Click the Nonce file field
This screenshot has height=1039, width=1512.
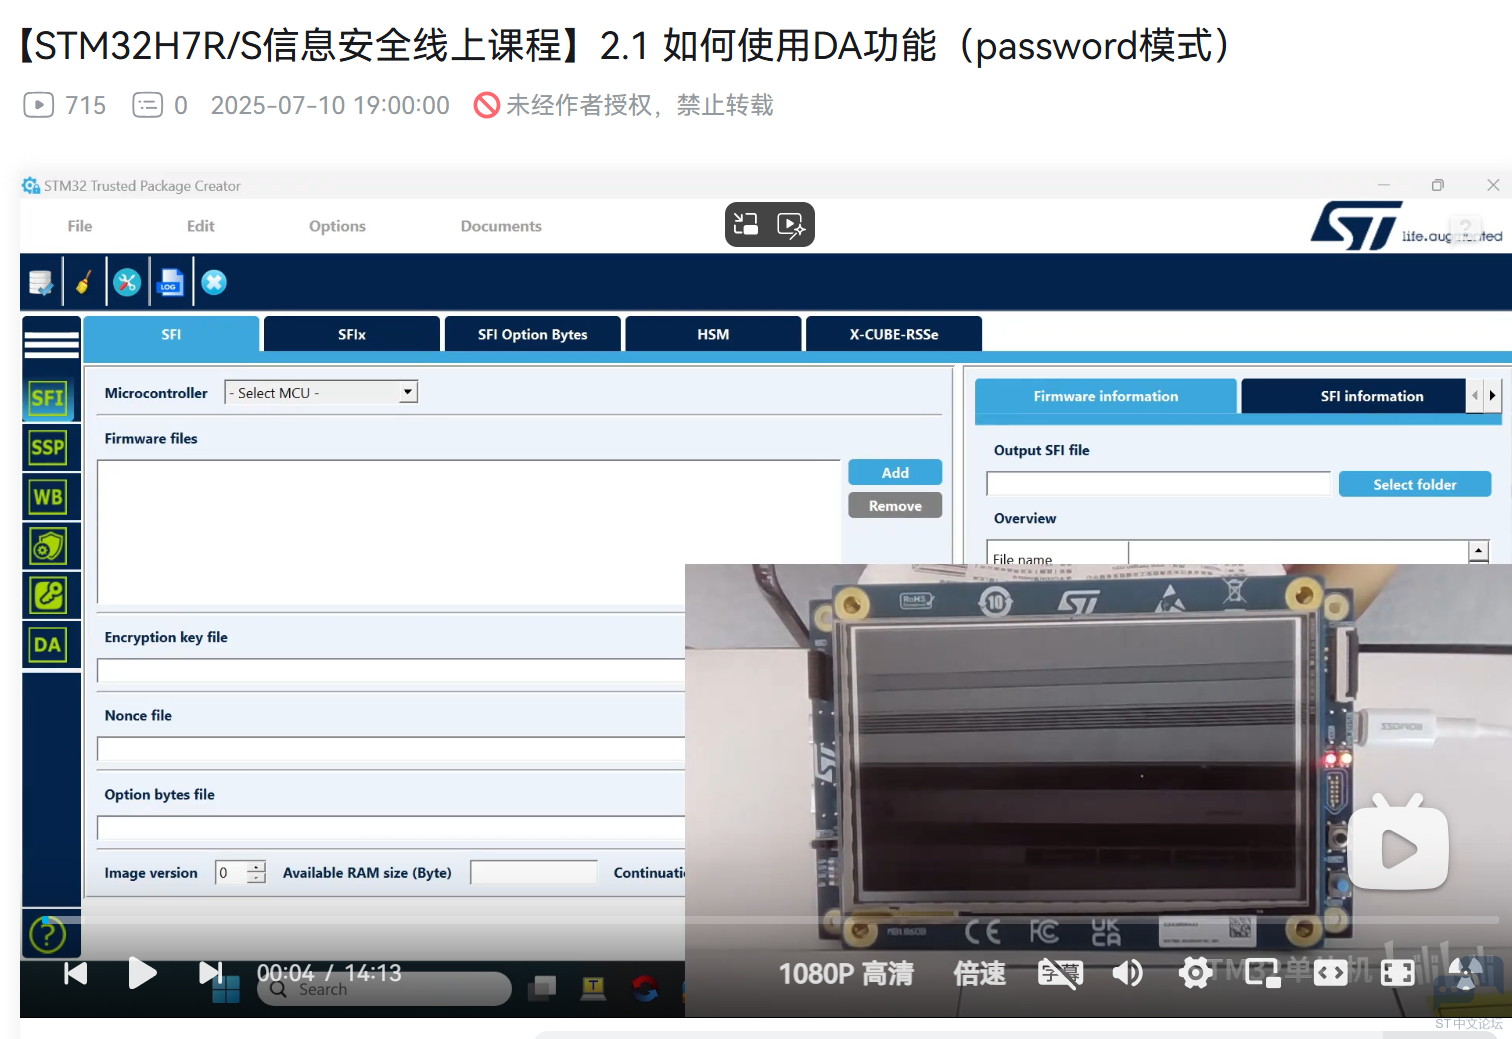(x=391, y=749)
